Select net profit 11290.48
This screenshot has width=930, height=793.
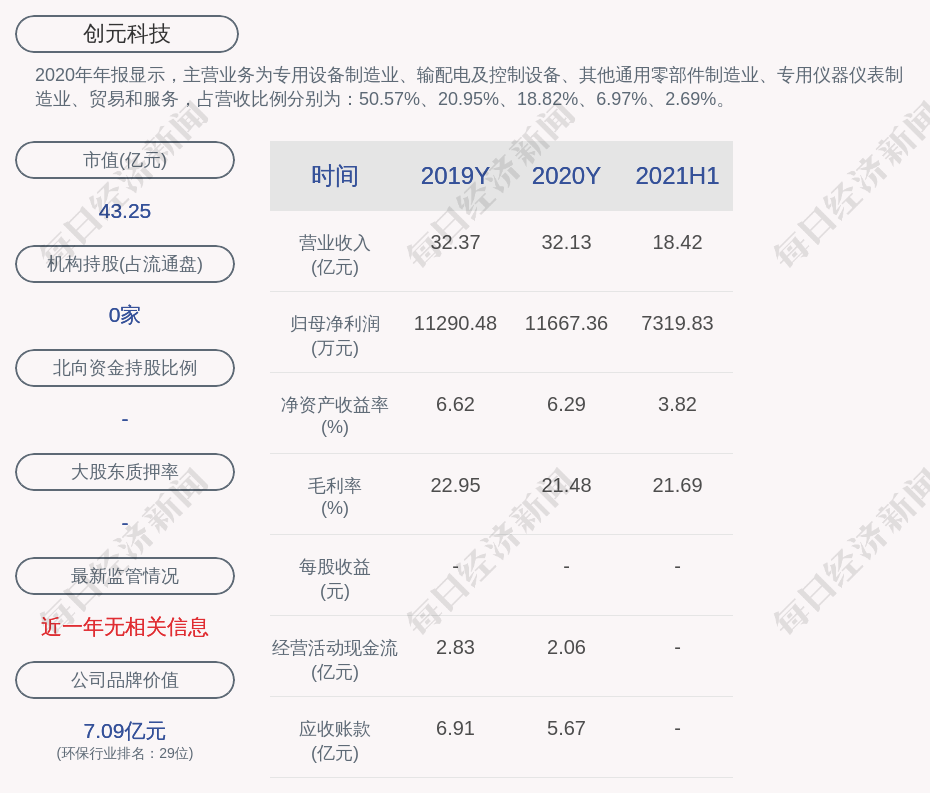pyautogui.click(x=455, y=323)
